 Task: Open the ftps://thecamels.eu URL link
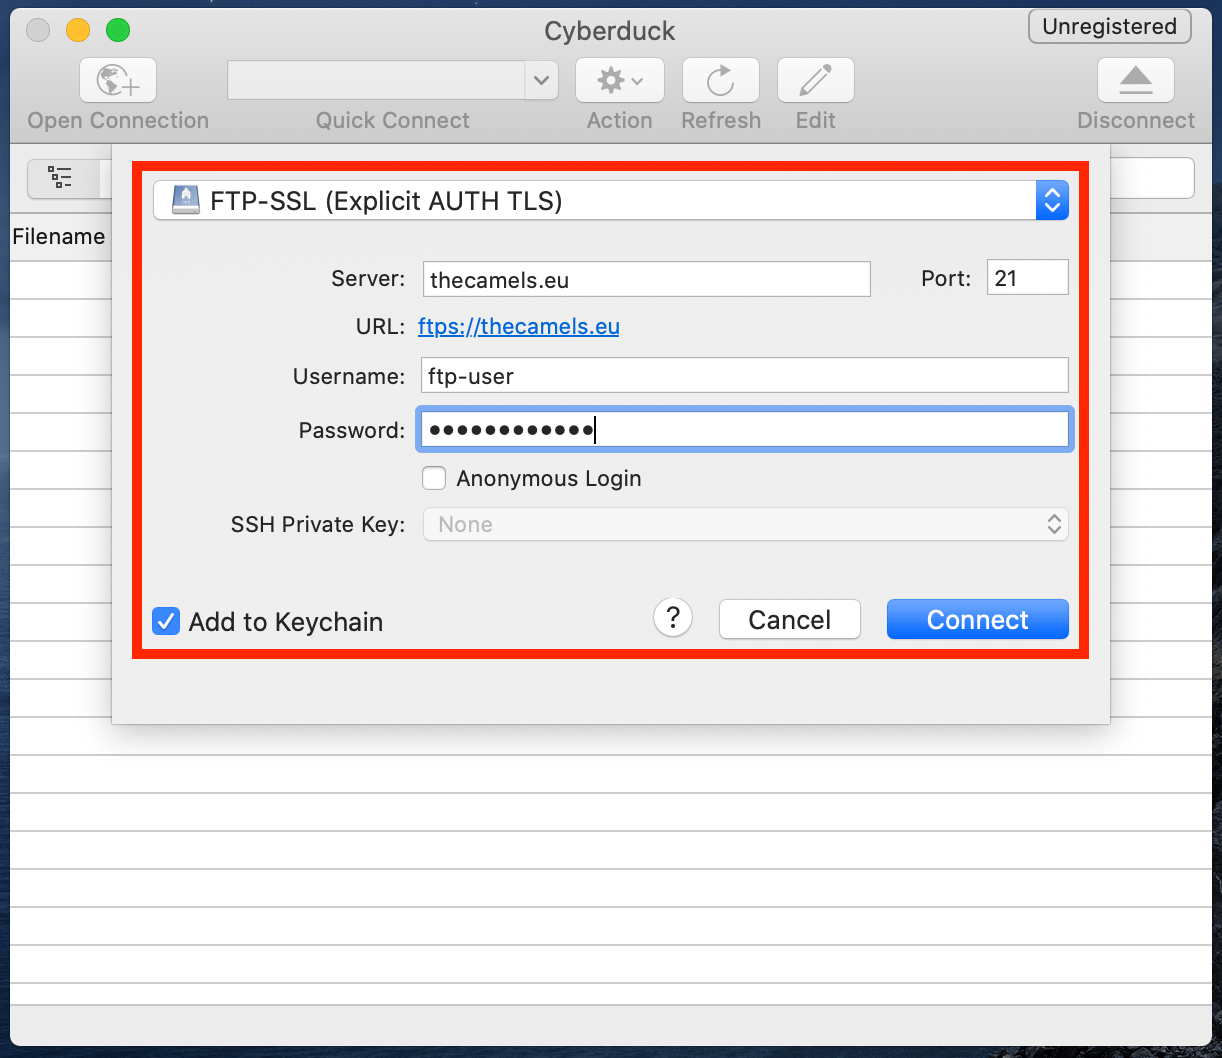coord(519,327)
